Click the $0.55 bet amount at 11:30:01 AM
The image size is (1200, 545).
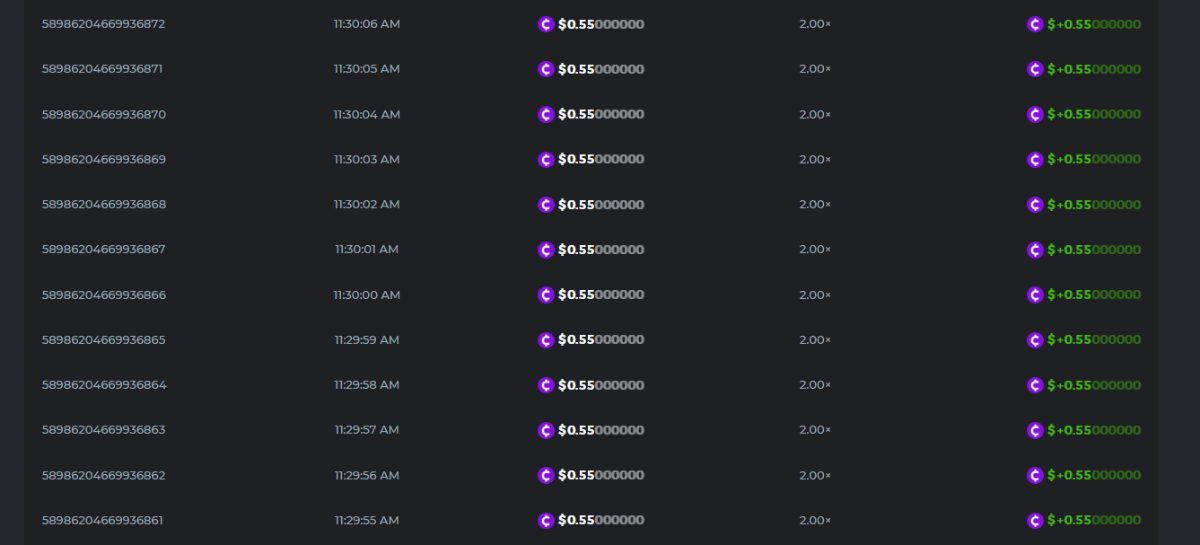coord(601,249)
